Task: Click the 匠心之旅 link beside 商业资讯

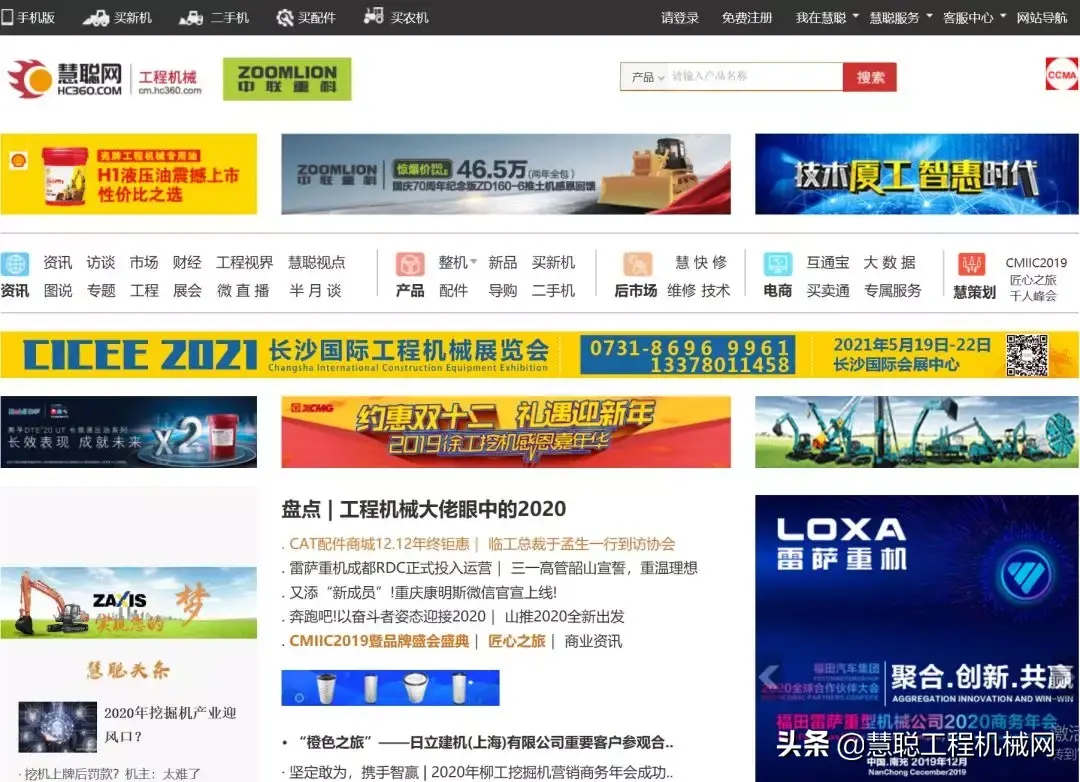Action: (517, 641)
